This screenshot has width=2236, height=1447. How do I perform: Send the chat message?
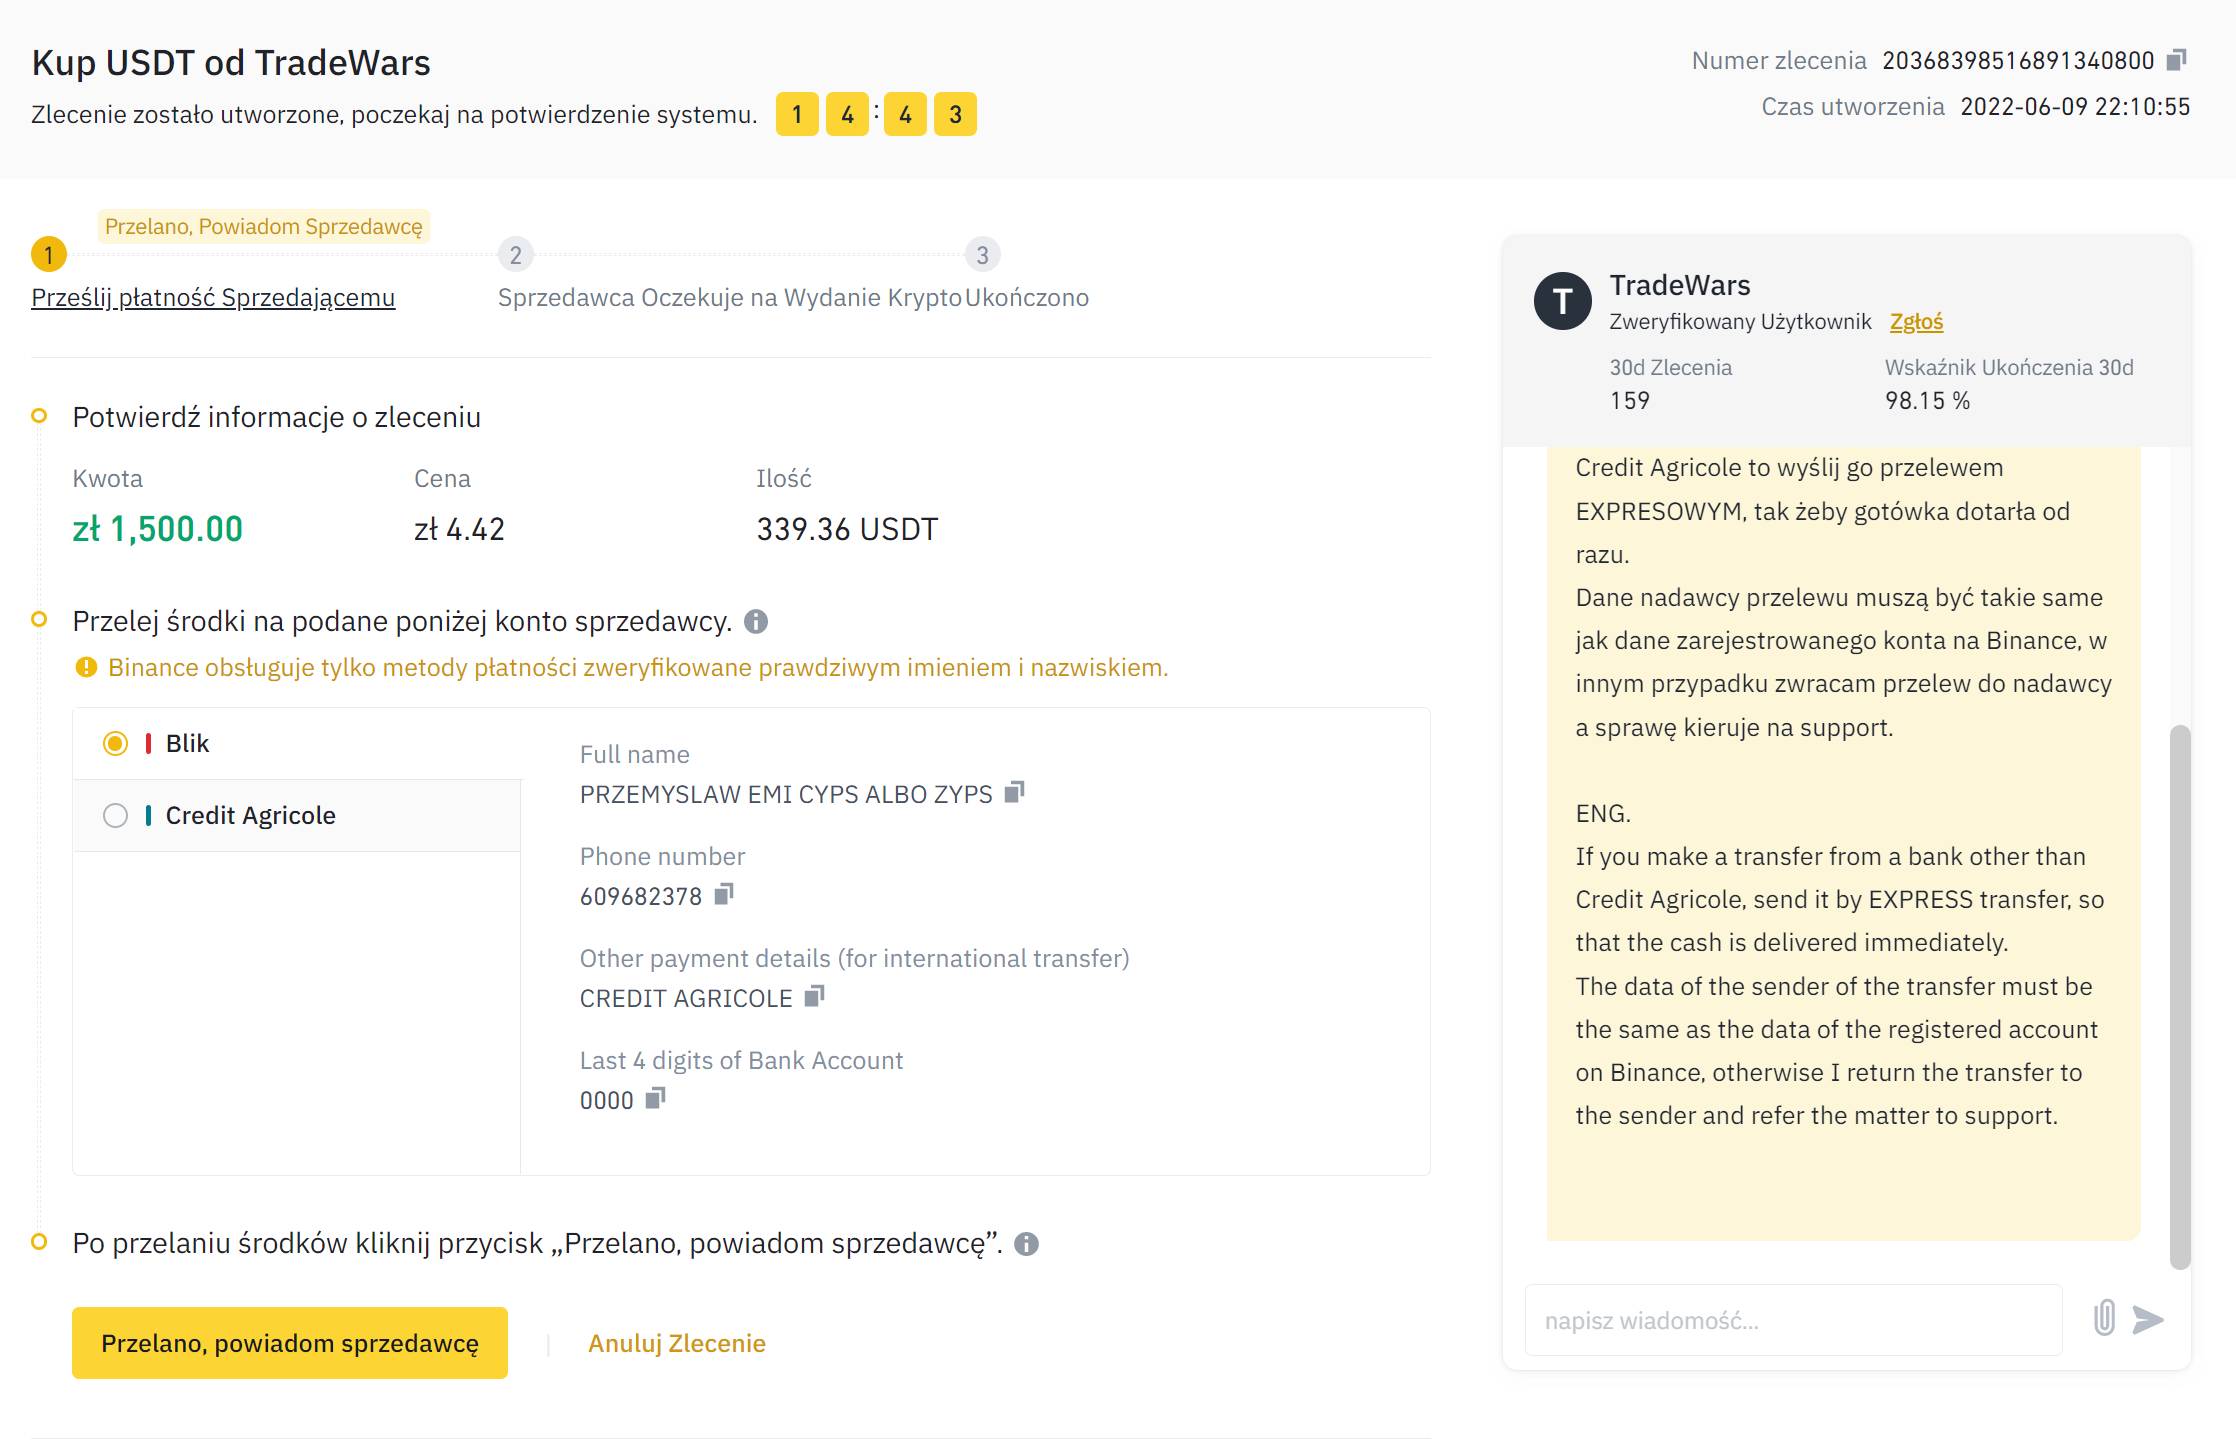pyautogui.click(x=2148, y=1320)
